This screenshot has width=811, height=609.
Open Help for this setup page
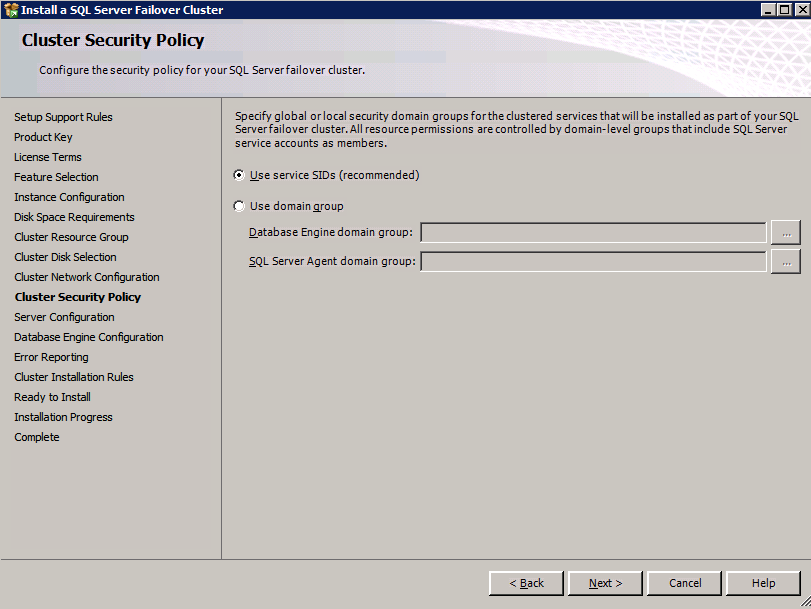click(x=763, y=583)
